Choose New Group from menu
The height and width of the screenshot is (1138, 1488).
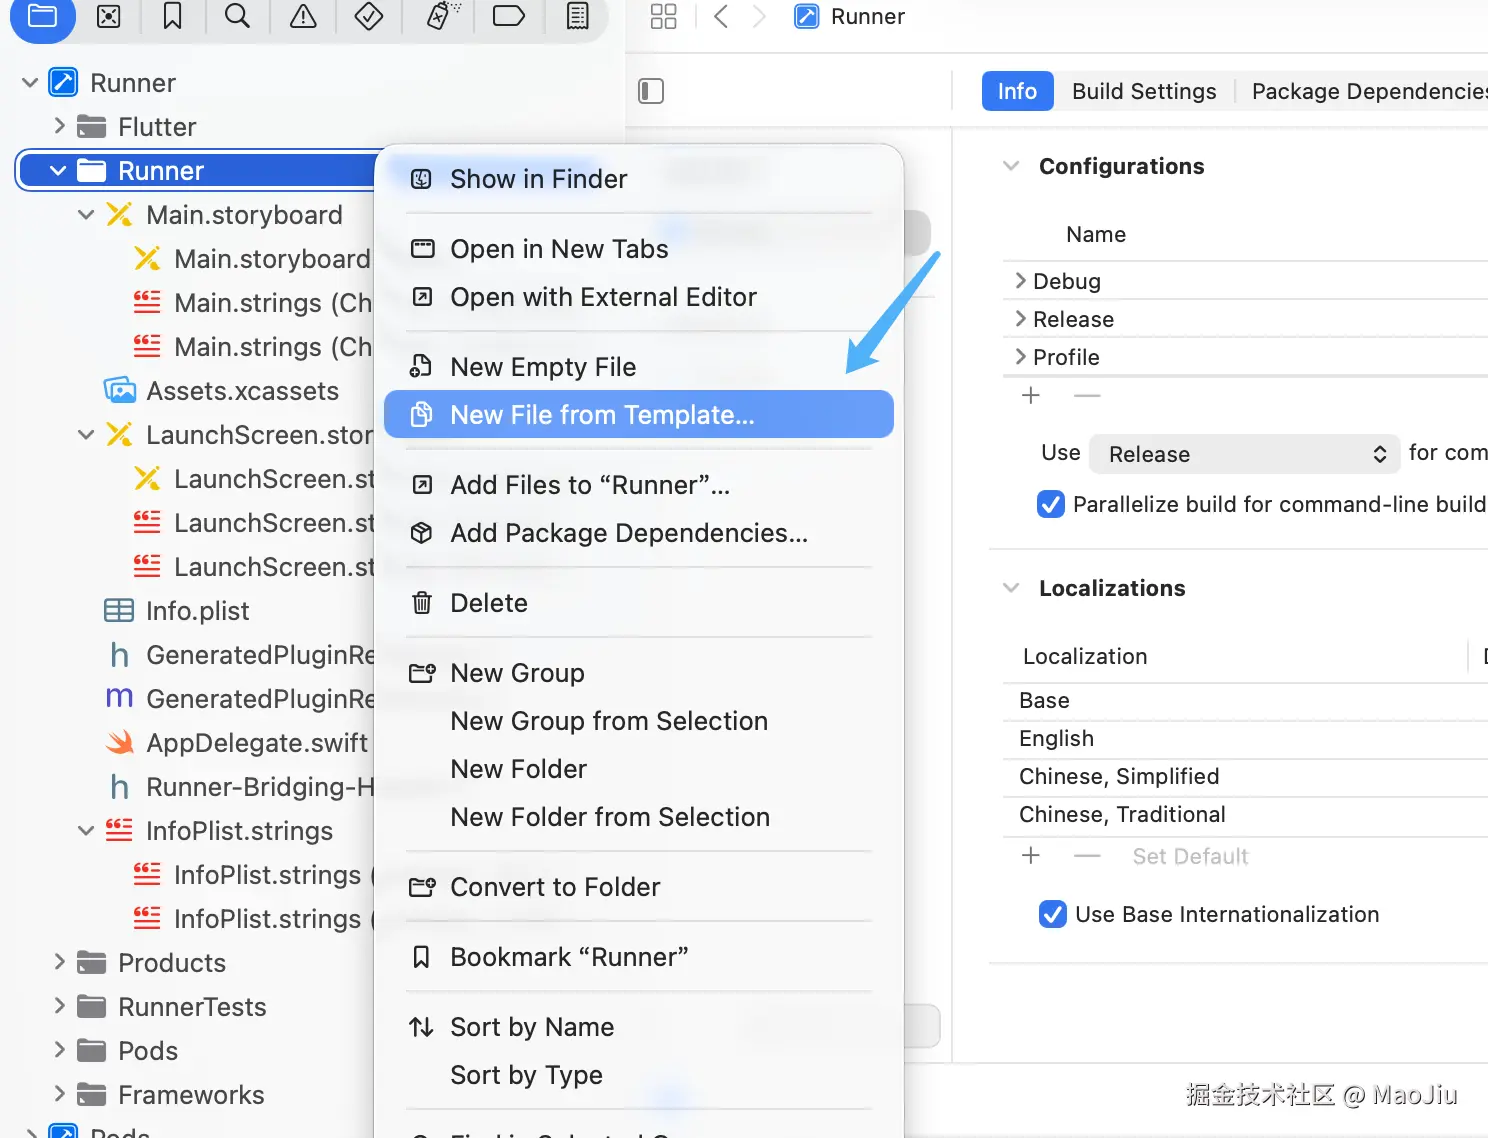tap(638, 673)
